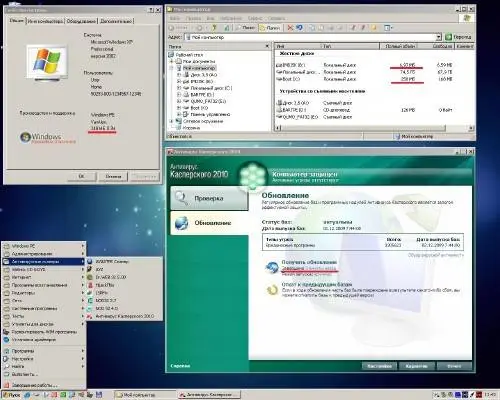Click the taskbar clock

point(490,395)
